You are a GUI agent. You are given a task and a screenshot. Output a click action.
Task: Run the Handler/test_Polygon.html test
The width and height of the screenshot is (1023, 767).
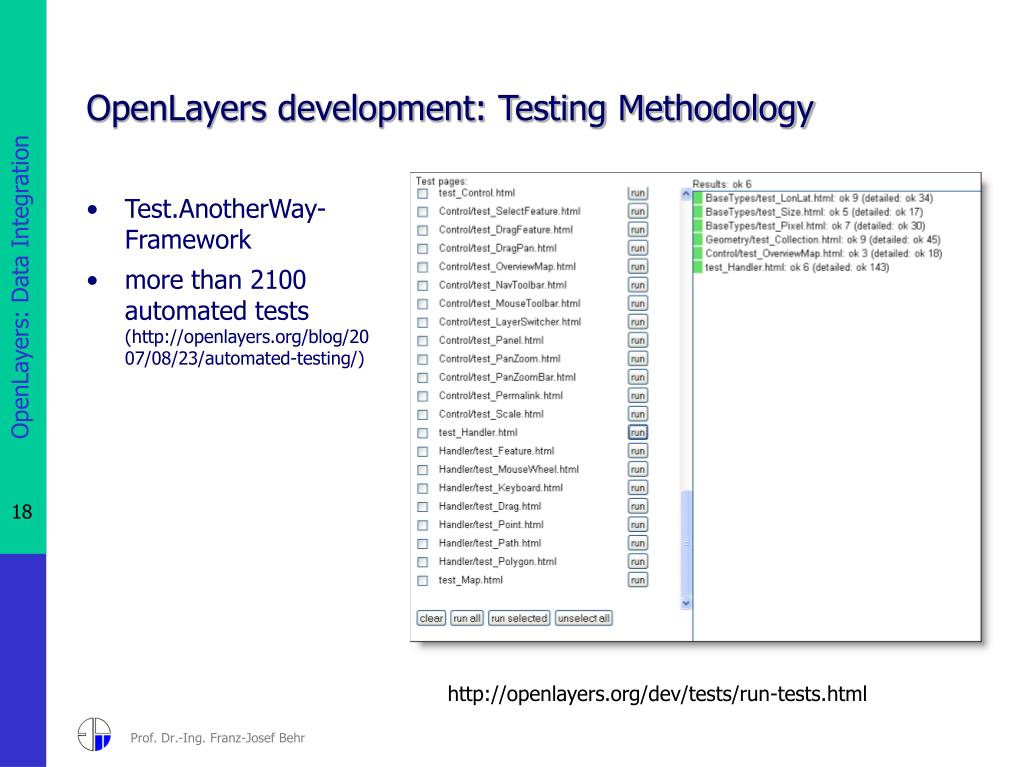point(637,562)
